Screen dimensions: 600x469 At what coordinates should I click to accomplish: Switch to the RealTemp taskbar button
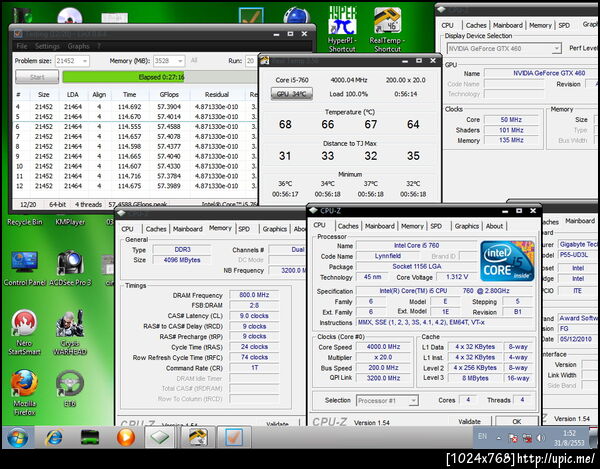coord(197,437)
